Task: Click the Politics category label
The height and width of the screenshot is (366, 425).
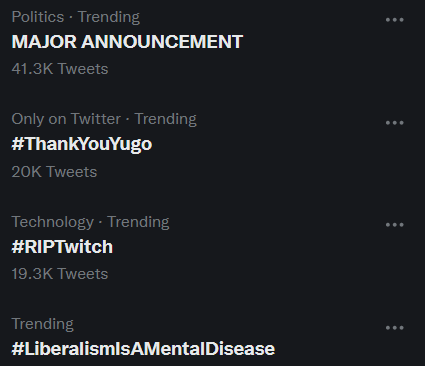Action: click(x=38, y=17)
